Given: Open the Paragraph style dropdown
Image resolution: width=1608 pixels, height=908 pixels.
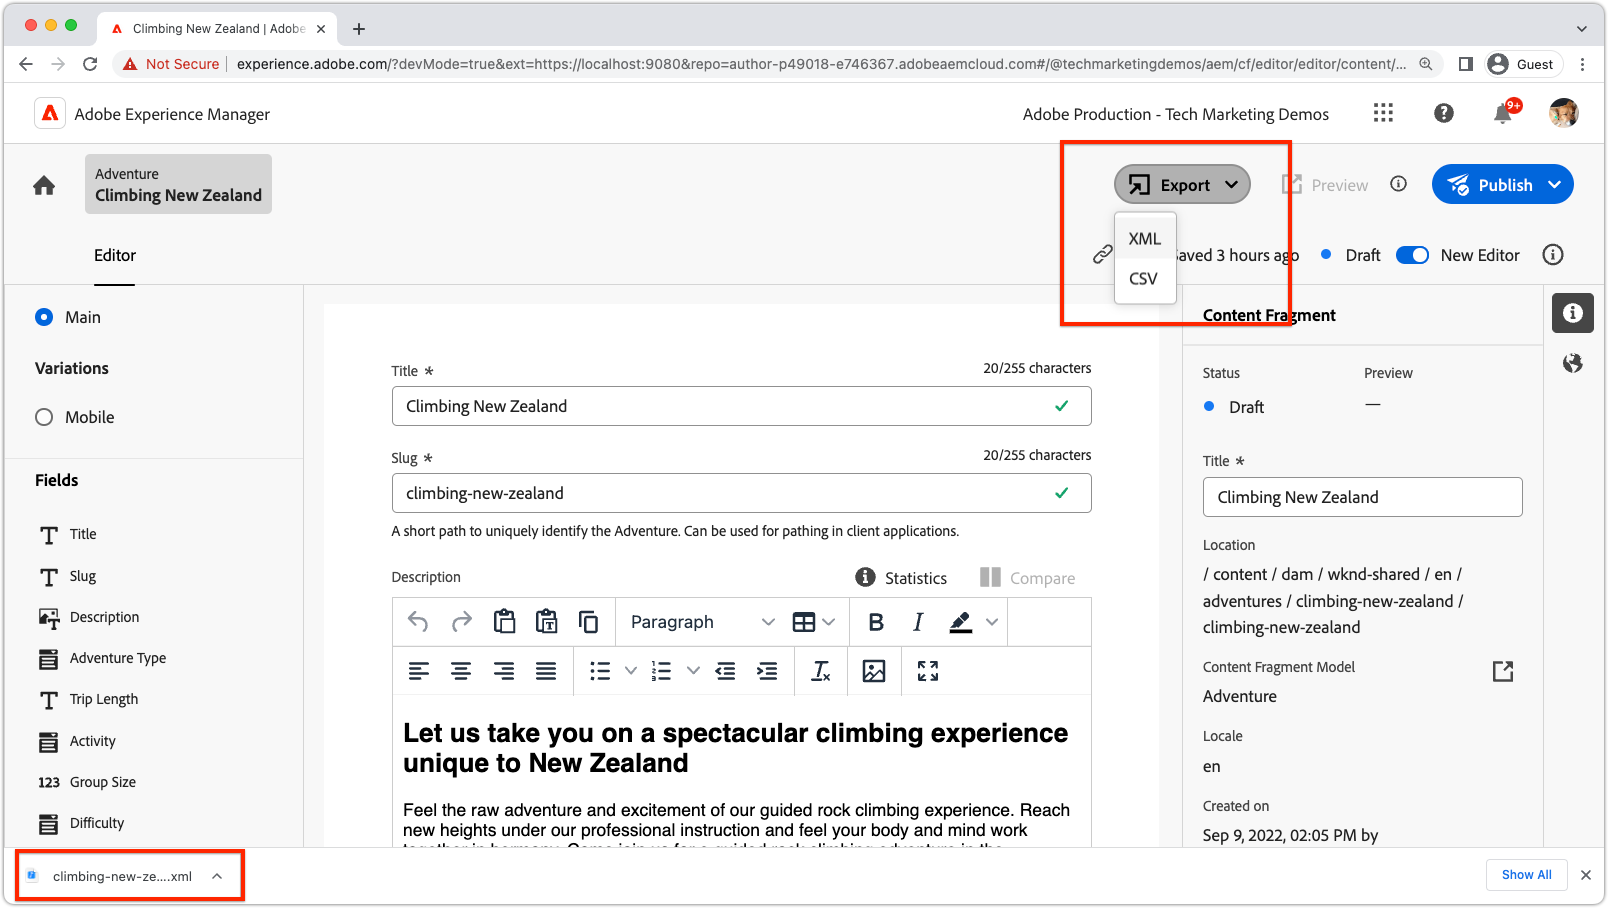Looking at the screenshot, I should click(x=702, y=622).
